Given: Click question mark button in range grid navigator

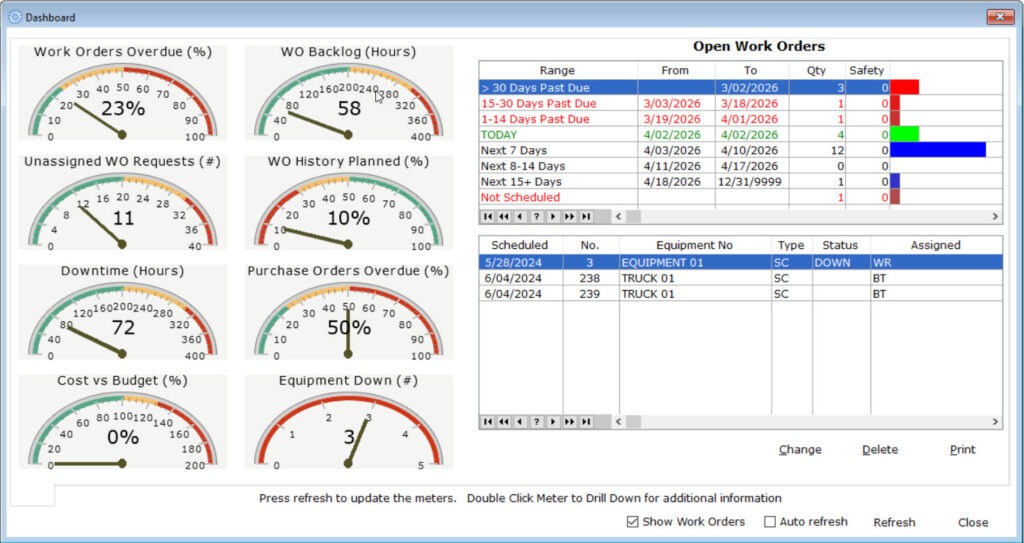Looking at the screenshot, I should click(x=536, y=216).
